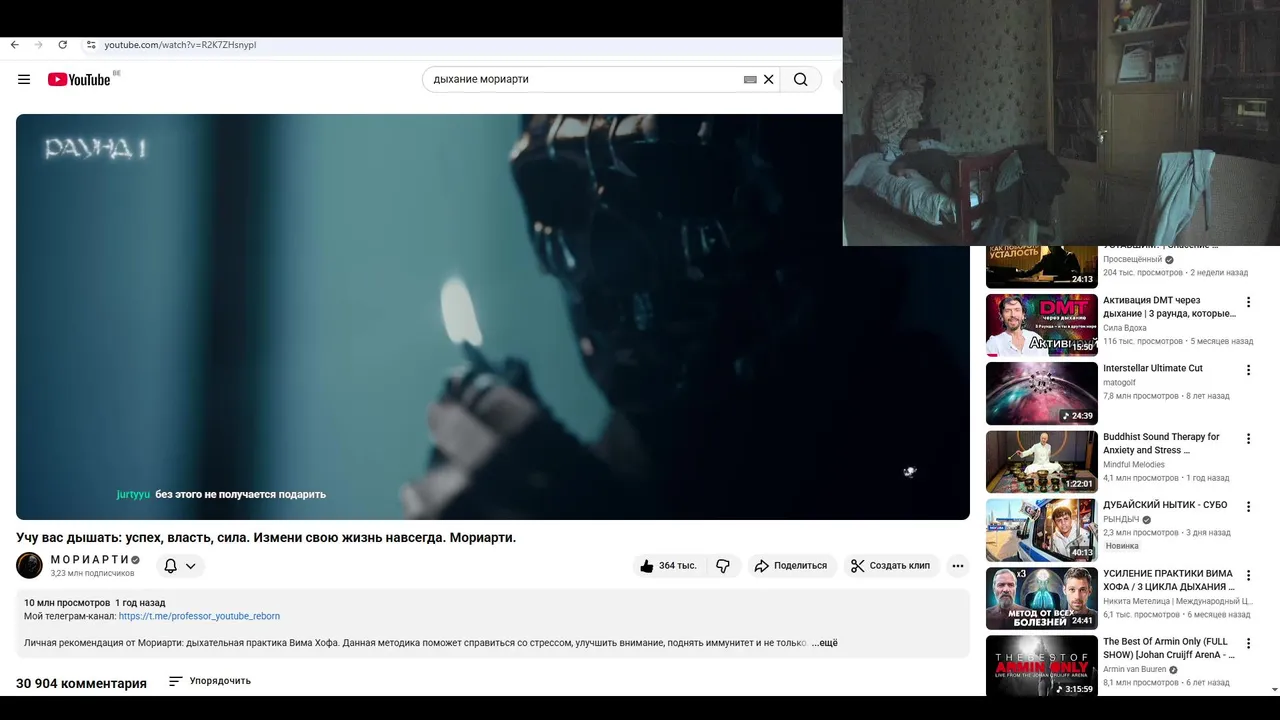Open the Buddhist Sound Therapy video thumbnail
The image size is (1280, 720).
click(1042, 462)
